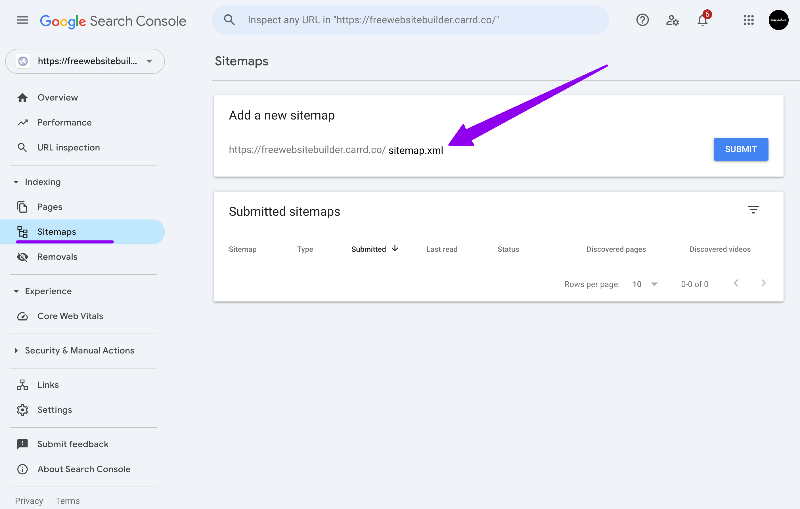This screenshot has width=800, height=509.
Task: Sort by the Submitted column header
Action: tap(368, 249)
